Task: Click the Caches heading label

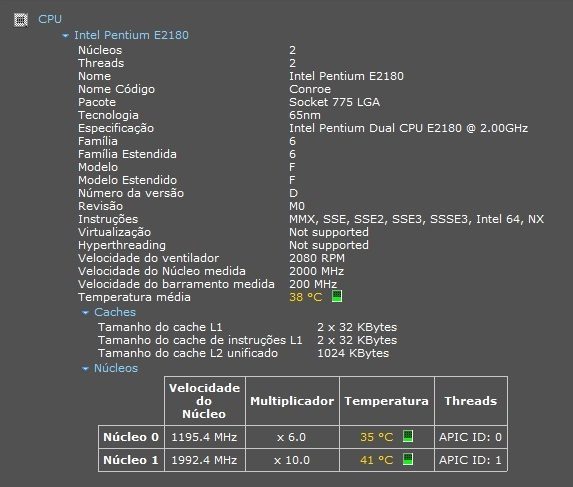Action: pyautogui.click(x=115, y=312)
